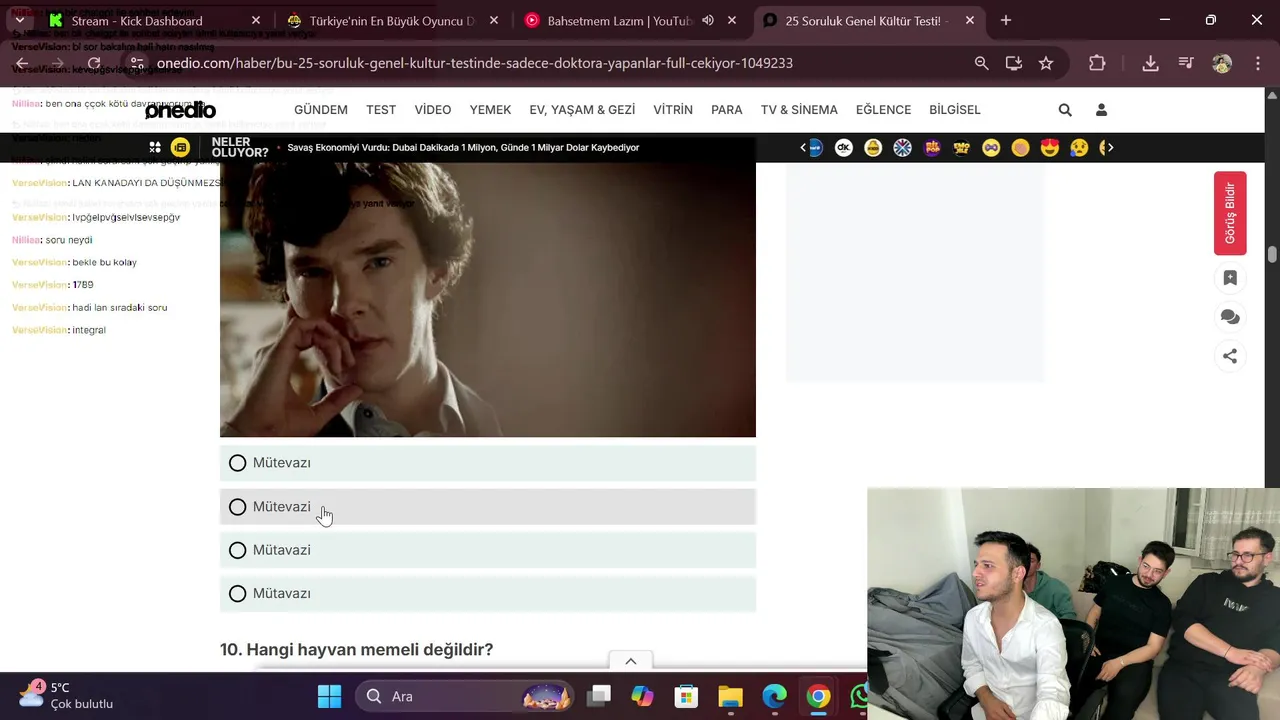Open Microsoft Store from the taskbar
Image resolution: width=1280 pixels, height=720 pixels.
[x=686, y=696]
